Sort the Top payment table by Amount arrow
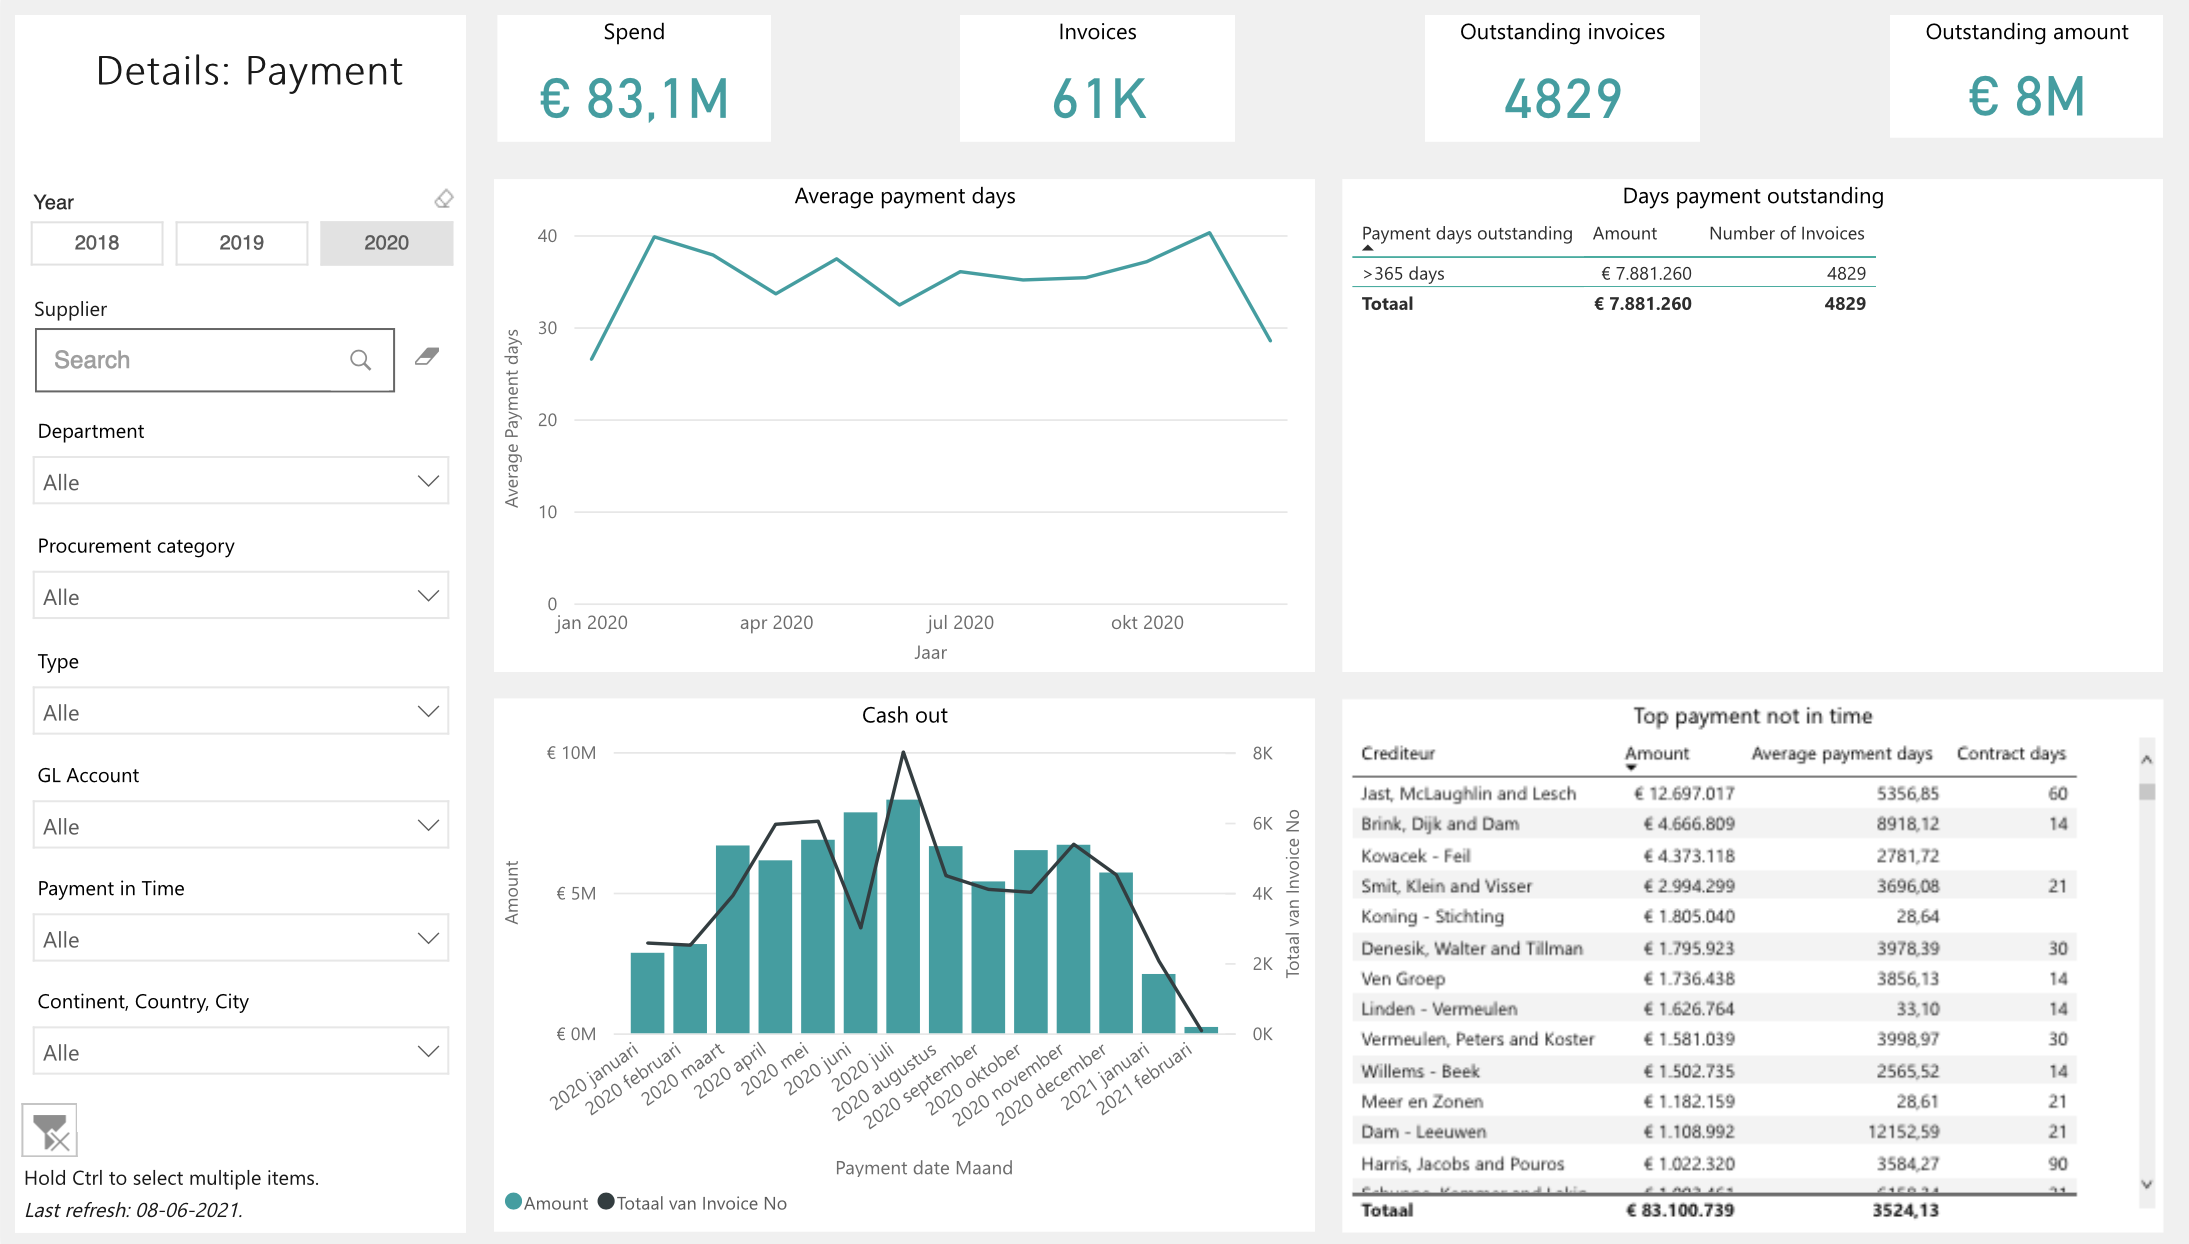Image resolution: width=2189 pixels, height=1244 pixels. click(x=1632, y=767)
